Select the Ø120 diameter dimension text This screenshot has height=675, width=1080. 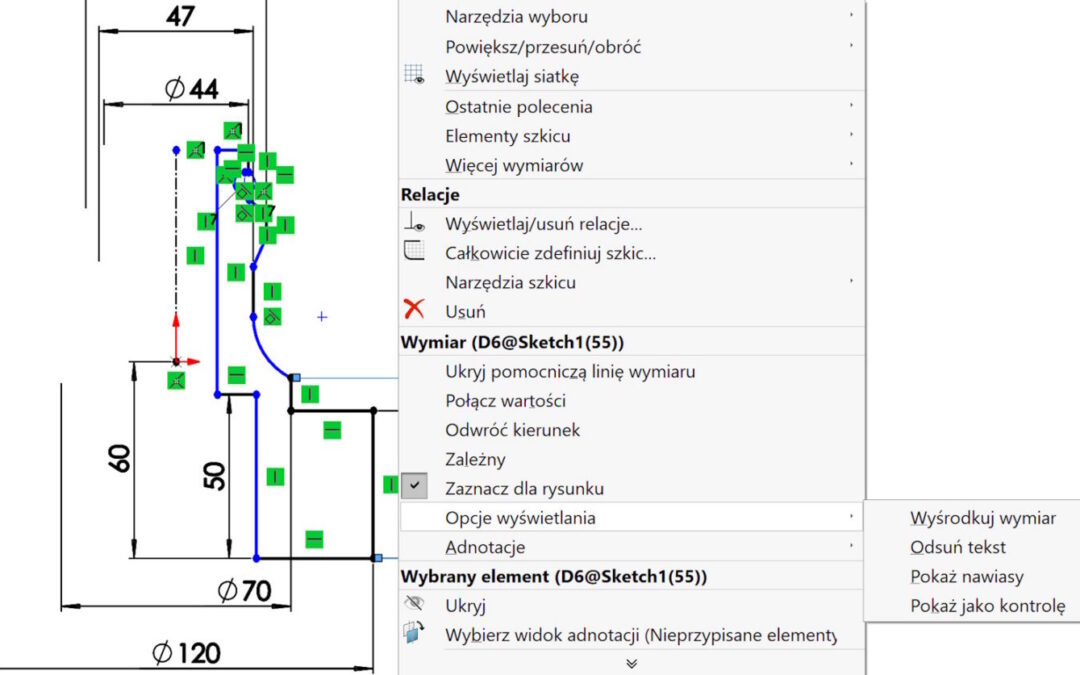[x=186, y=654]
